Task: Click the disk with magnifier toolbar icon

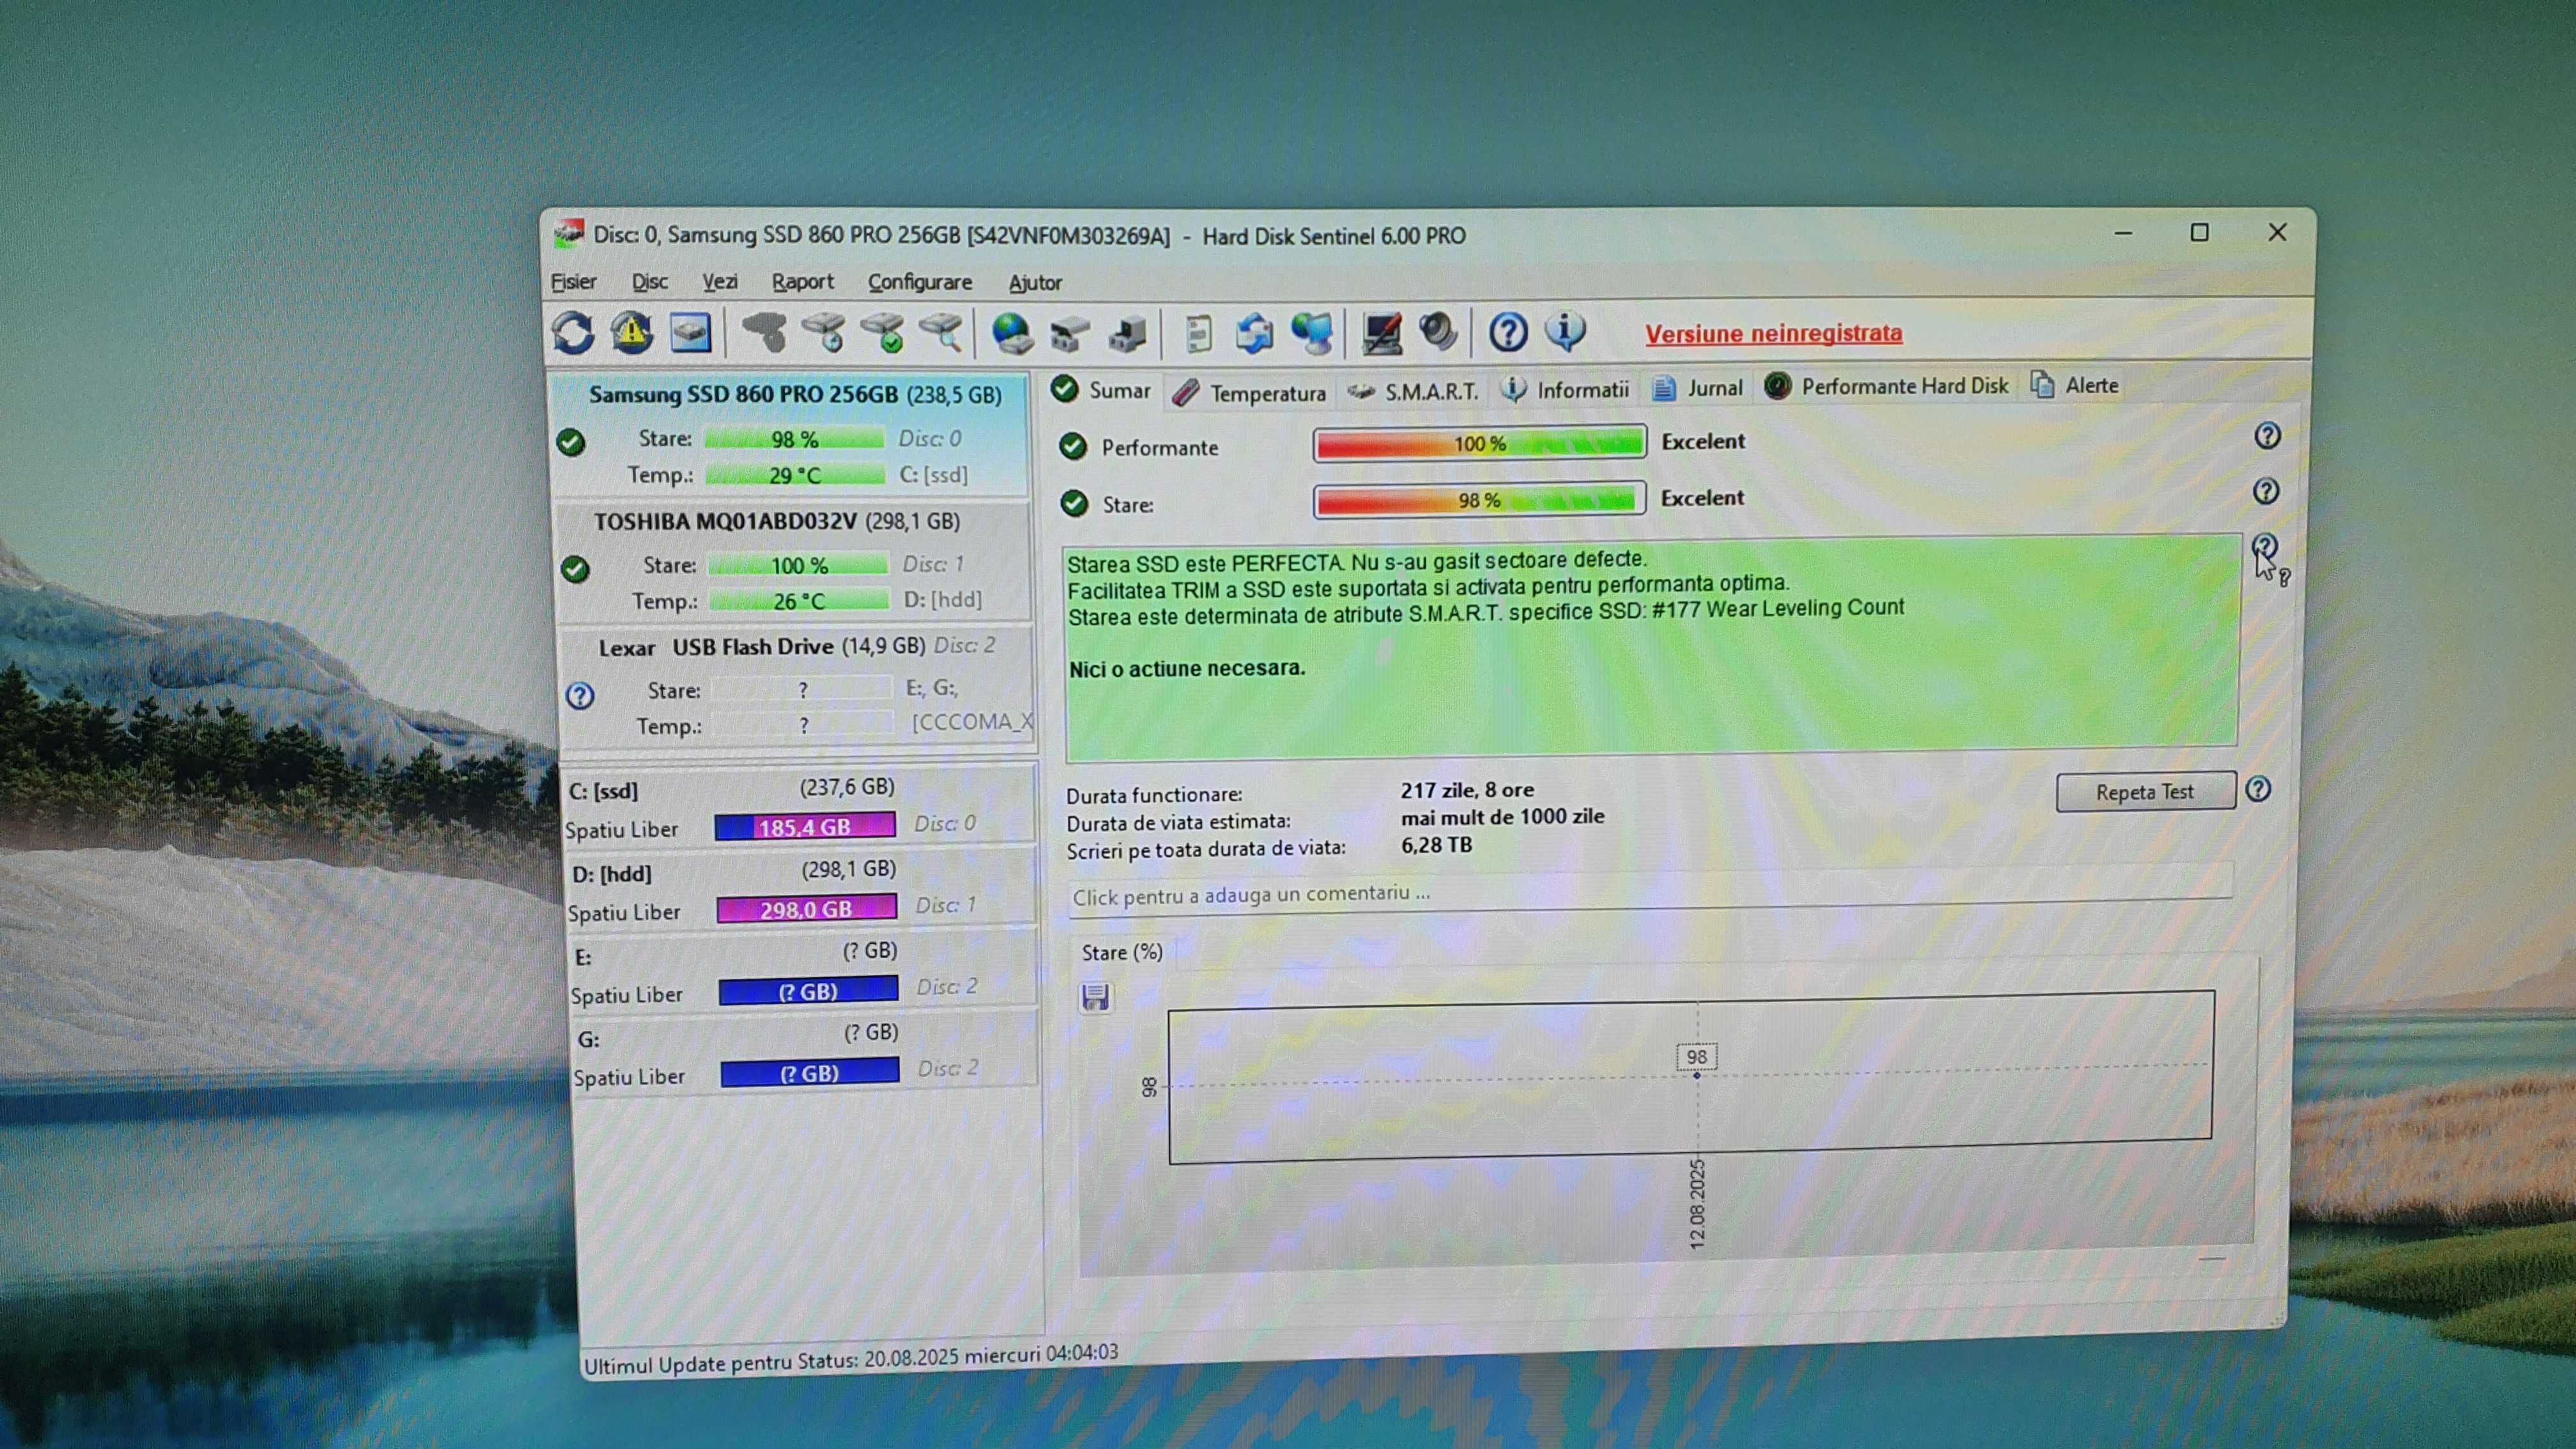Action: tap(942, 333)
